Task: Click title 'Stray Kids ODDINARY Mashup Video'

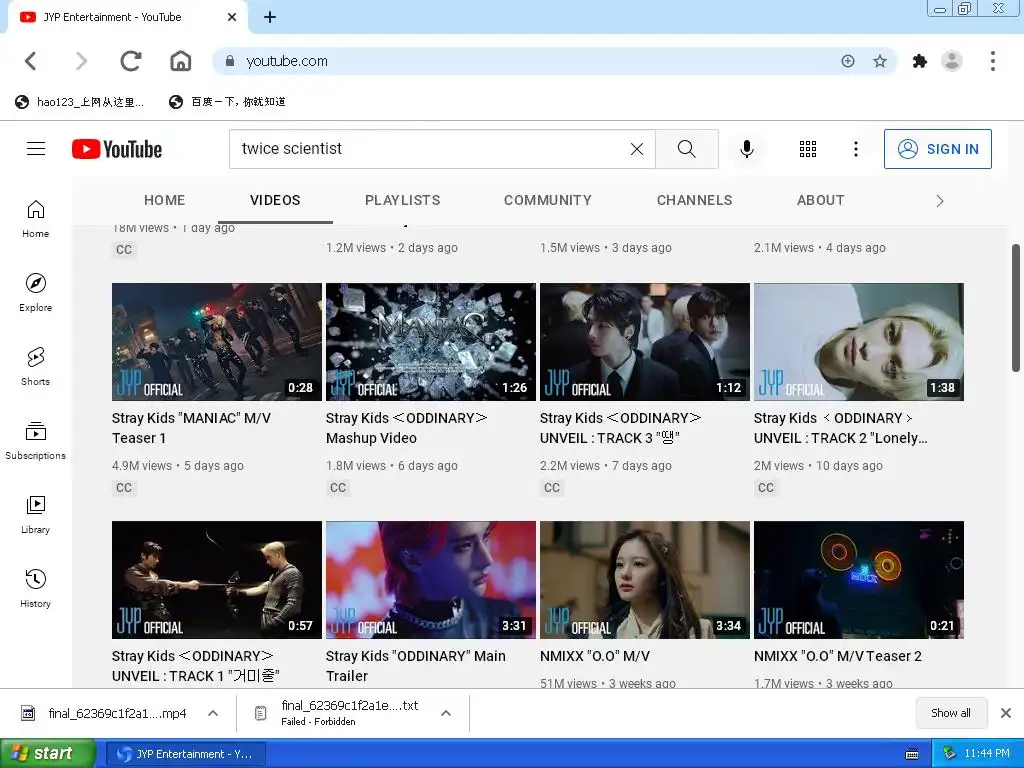Action: point(406,428)
